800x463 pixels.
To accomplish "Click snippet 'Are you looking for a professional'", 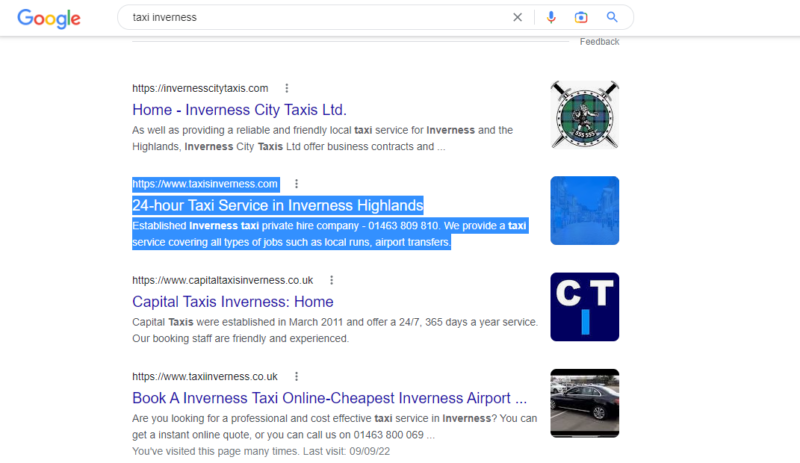I will coord(335,427).
